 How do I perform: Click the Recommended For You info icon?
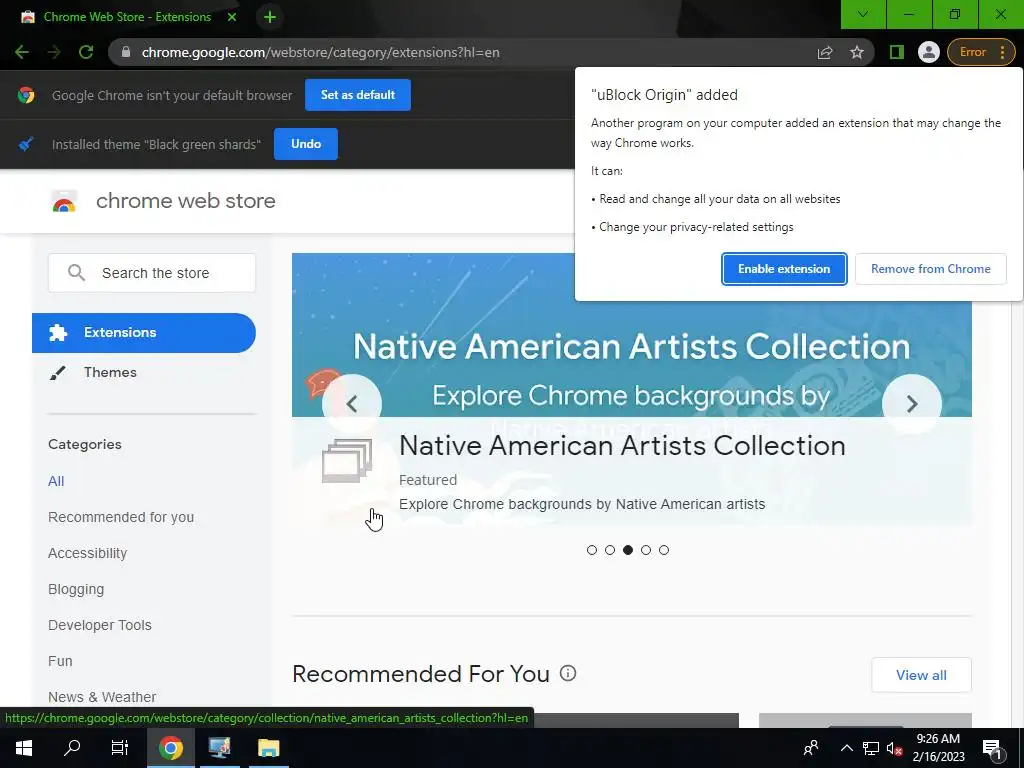(x=568, y=673)
